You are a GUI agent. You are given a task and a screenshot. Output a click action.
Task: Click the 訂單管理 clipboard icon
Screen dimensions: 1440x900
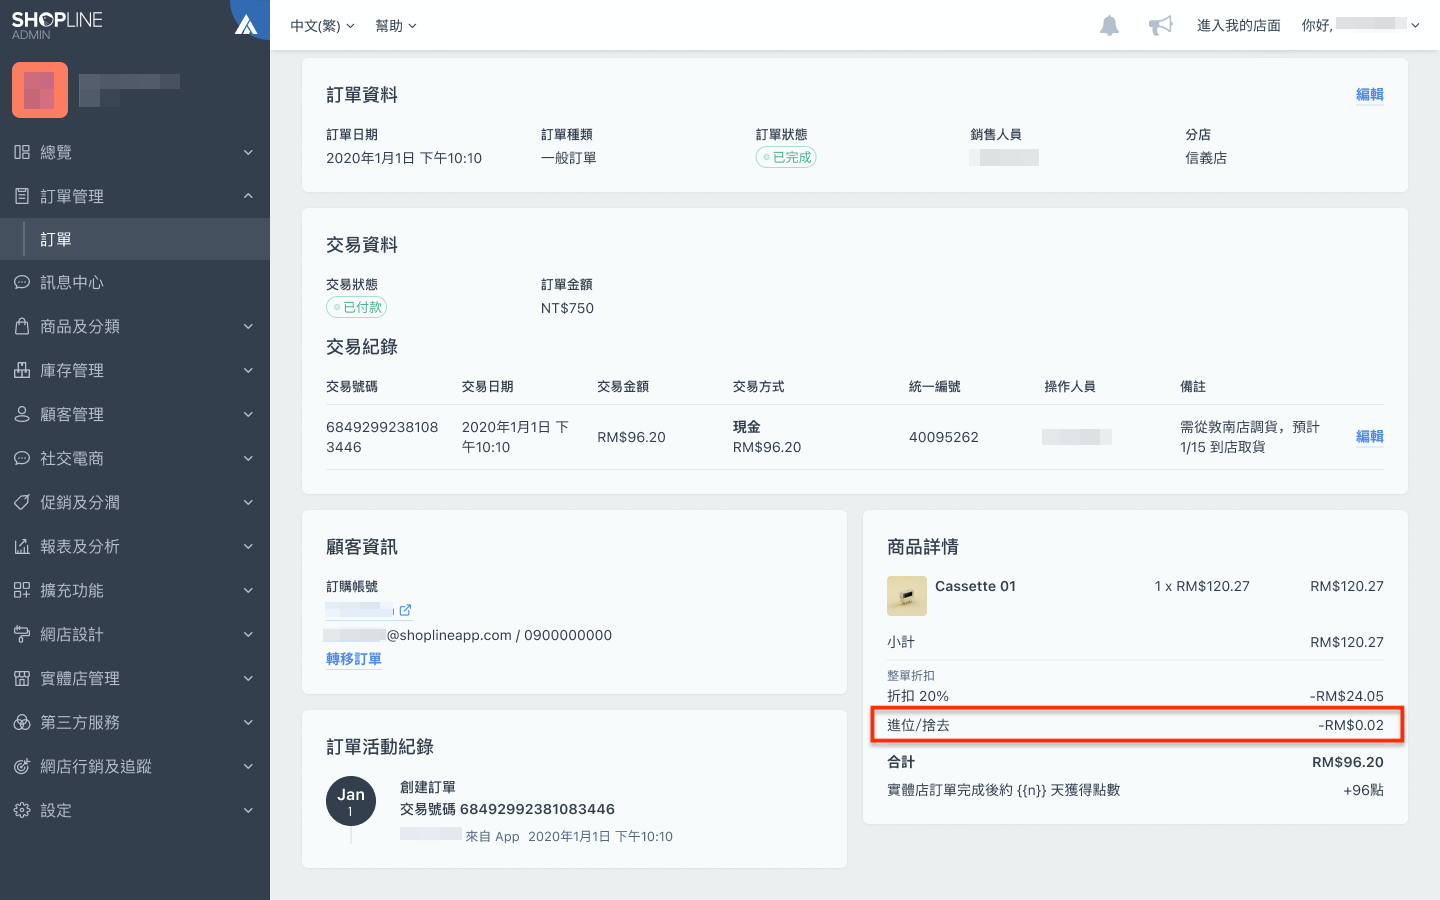coord(22,196)
